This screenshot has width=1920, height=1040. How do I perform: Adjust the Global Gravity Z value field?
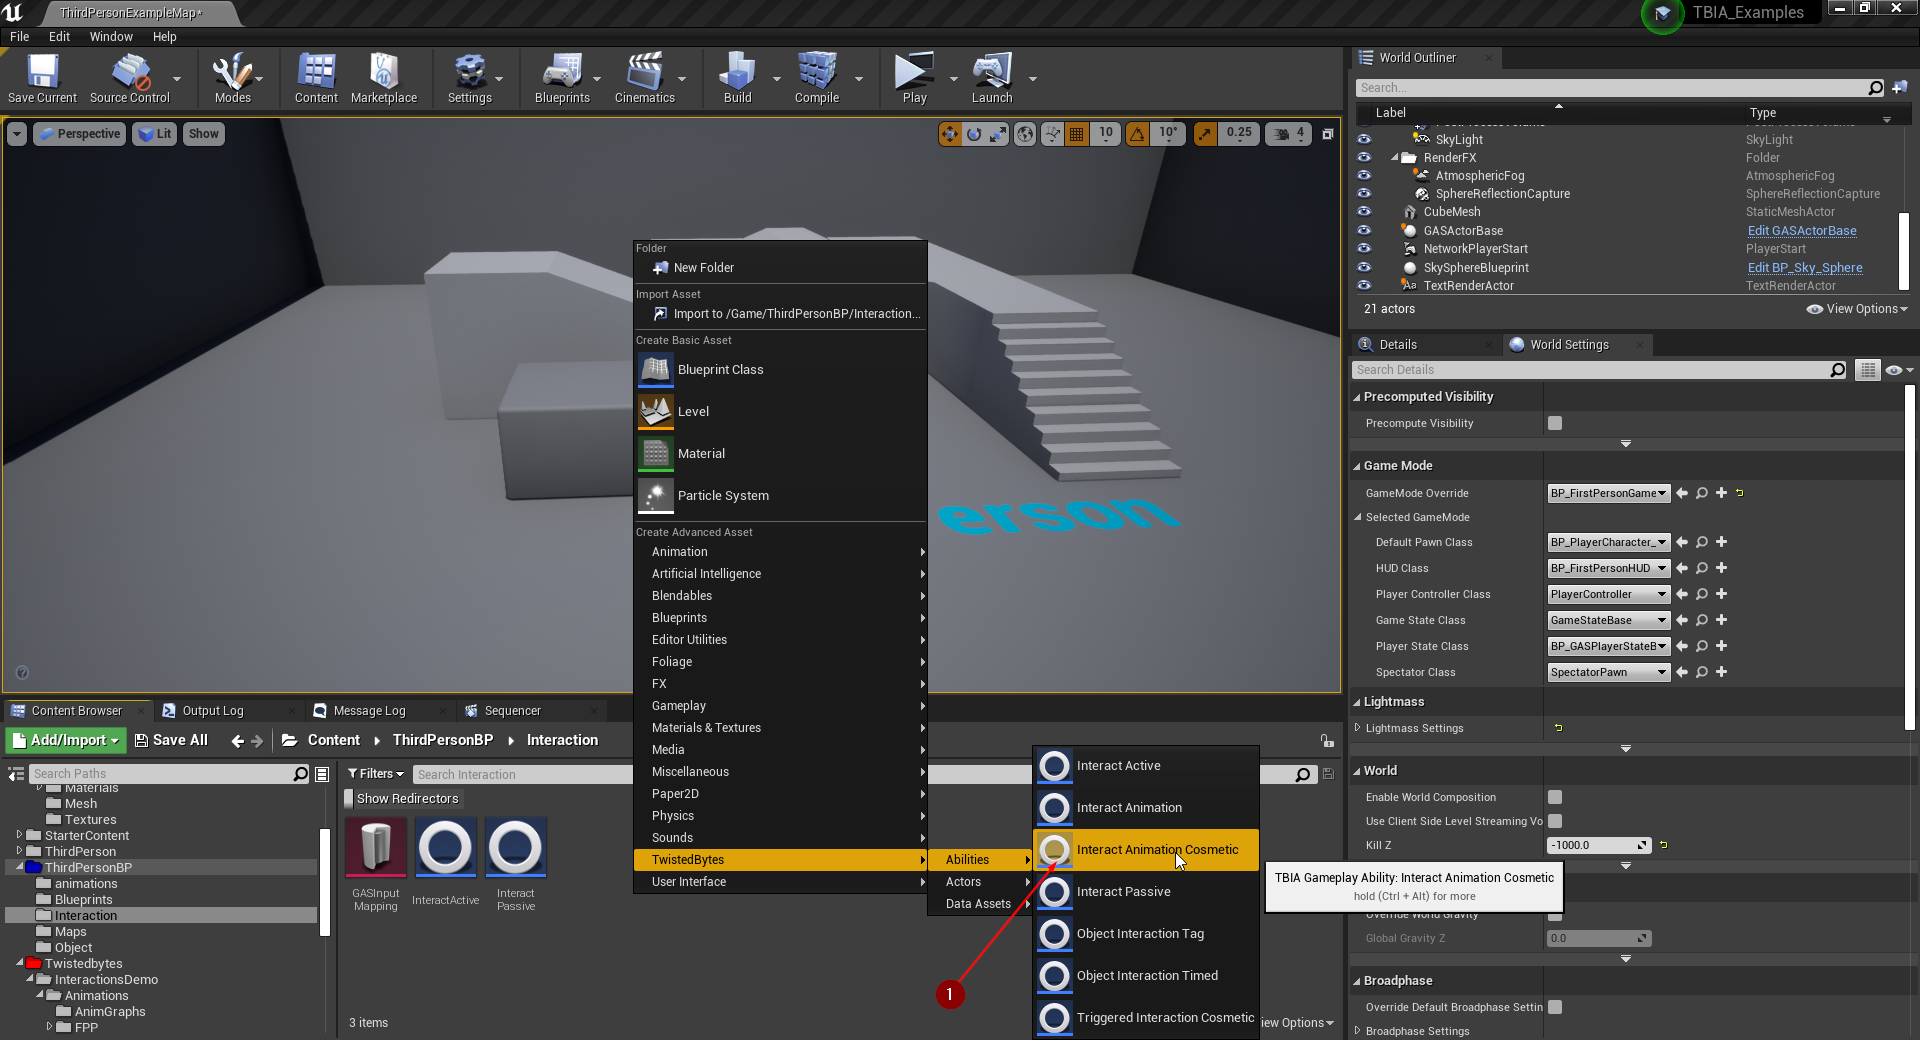coord(1598,938)
